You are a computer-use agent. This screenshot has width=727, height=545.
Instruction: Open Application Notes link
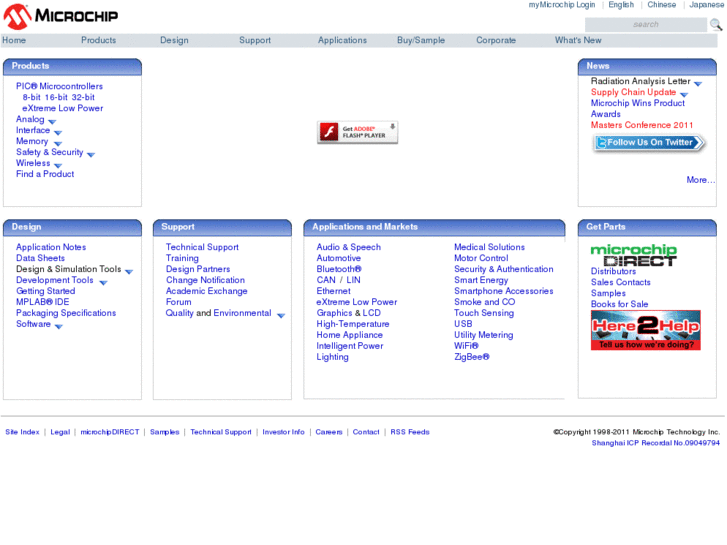[x=51, y=247]
